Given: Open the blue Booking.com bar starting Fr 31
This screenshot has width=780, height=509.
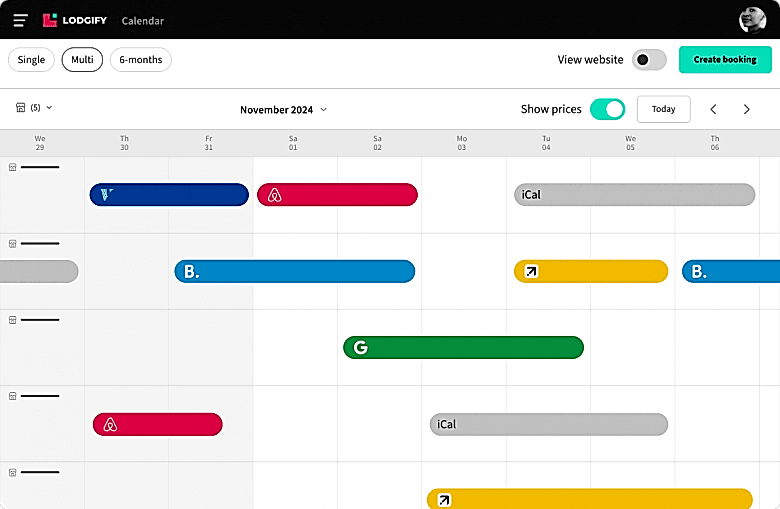Looking at the screenshot, I should click(294, 271).
